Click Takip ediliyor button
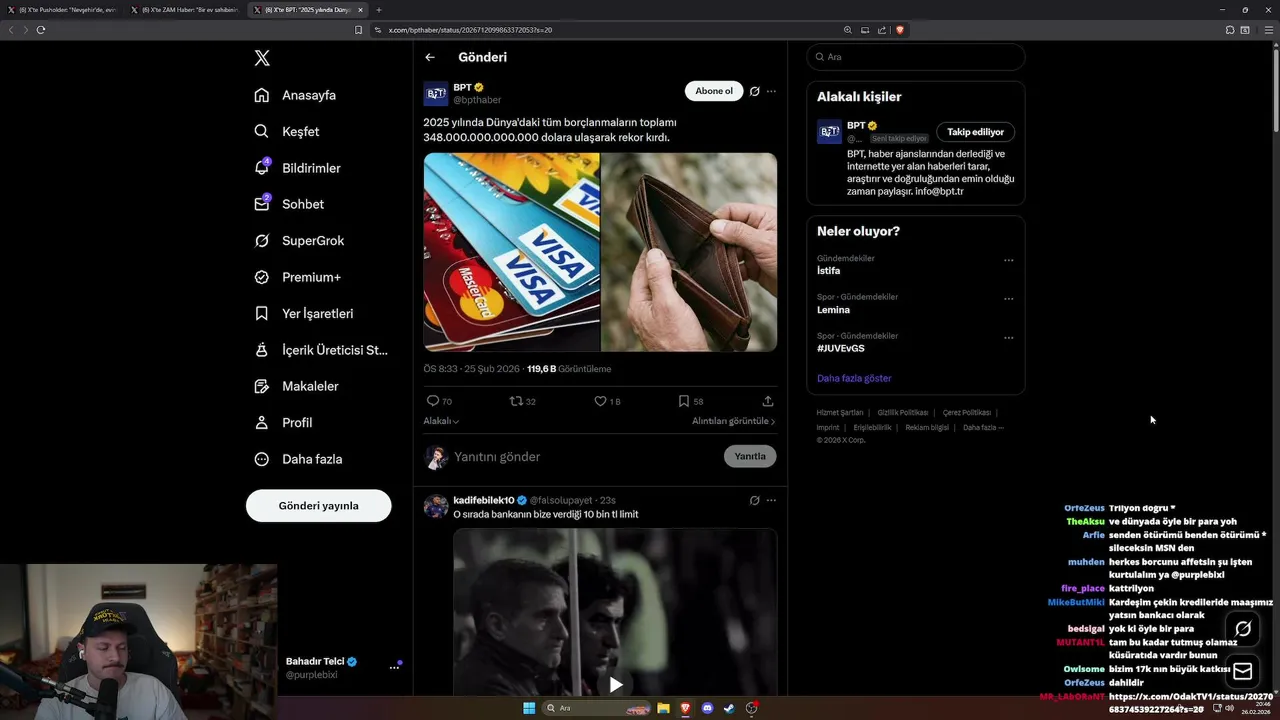Image resolution: width=1280 pixels, height=720 pixels. (975, 132)
